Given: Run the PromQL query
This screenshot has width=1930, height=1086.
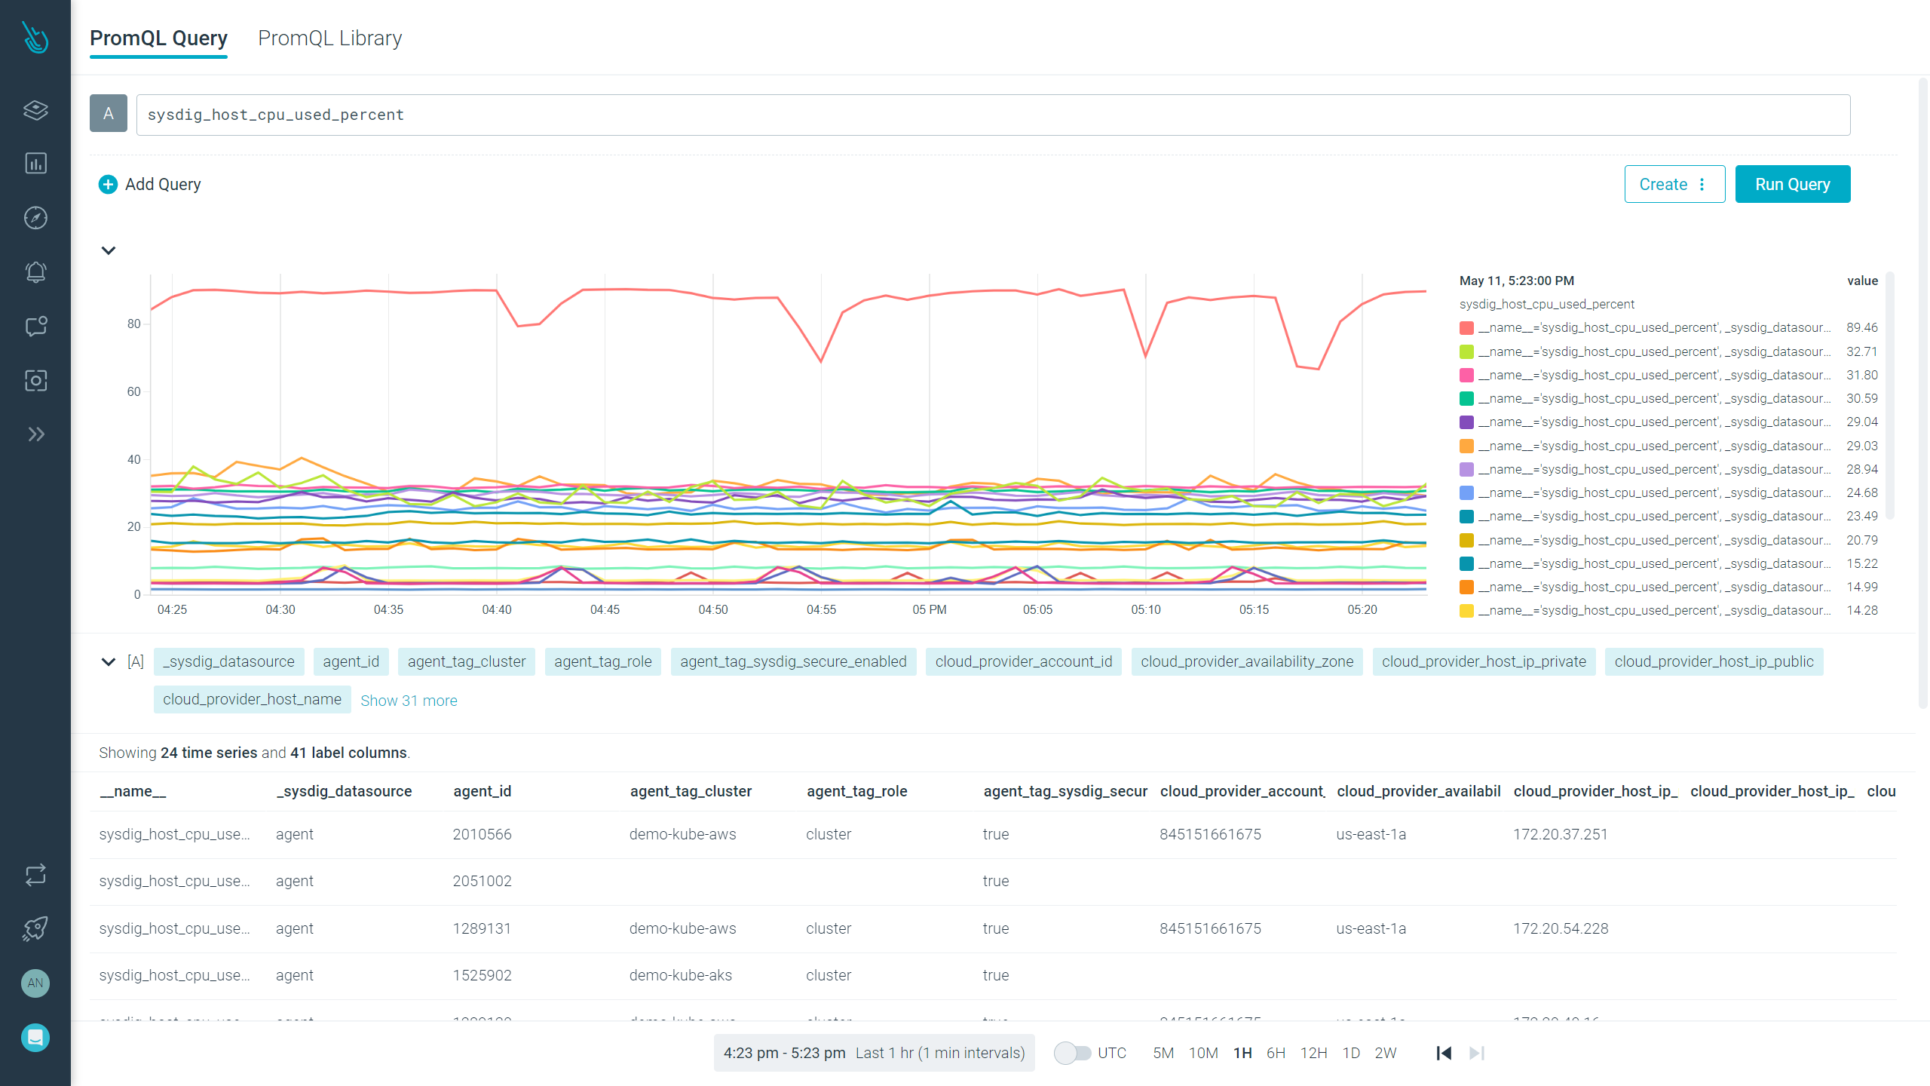Looking at the screenshot, I should coord(1791,184).
